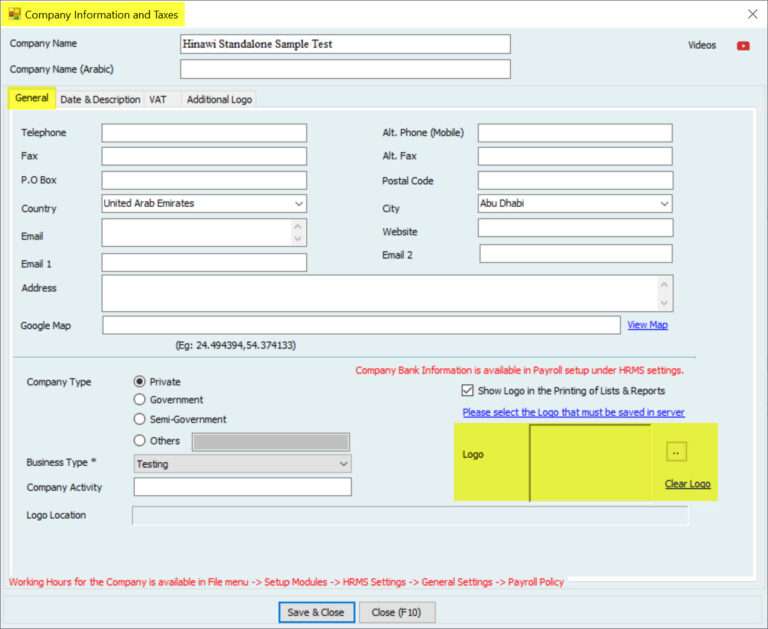Viewport: 768px width, 629px height.
Task: Open the View Map link
Action: (647, 325)
